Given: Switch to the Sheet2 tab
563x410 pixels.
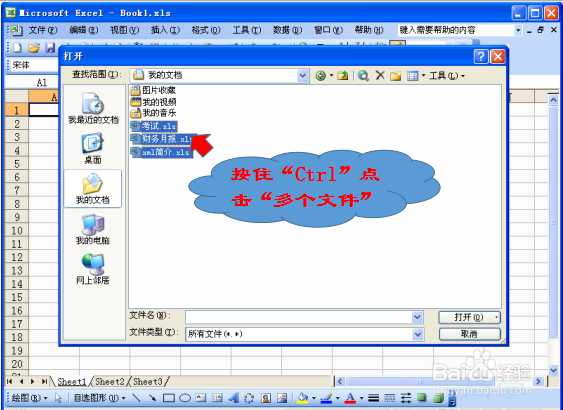Looking at the screenshot, I should click(x=110, y=381).
